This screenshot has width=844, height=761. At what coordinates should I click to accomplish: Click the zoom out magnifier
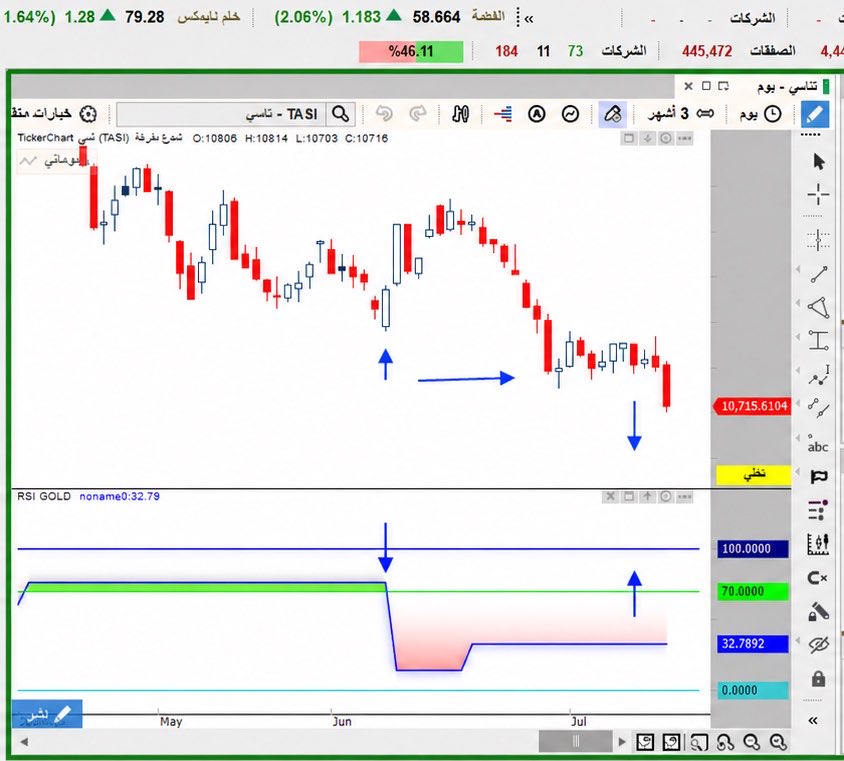click(751, 743)
